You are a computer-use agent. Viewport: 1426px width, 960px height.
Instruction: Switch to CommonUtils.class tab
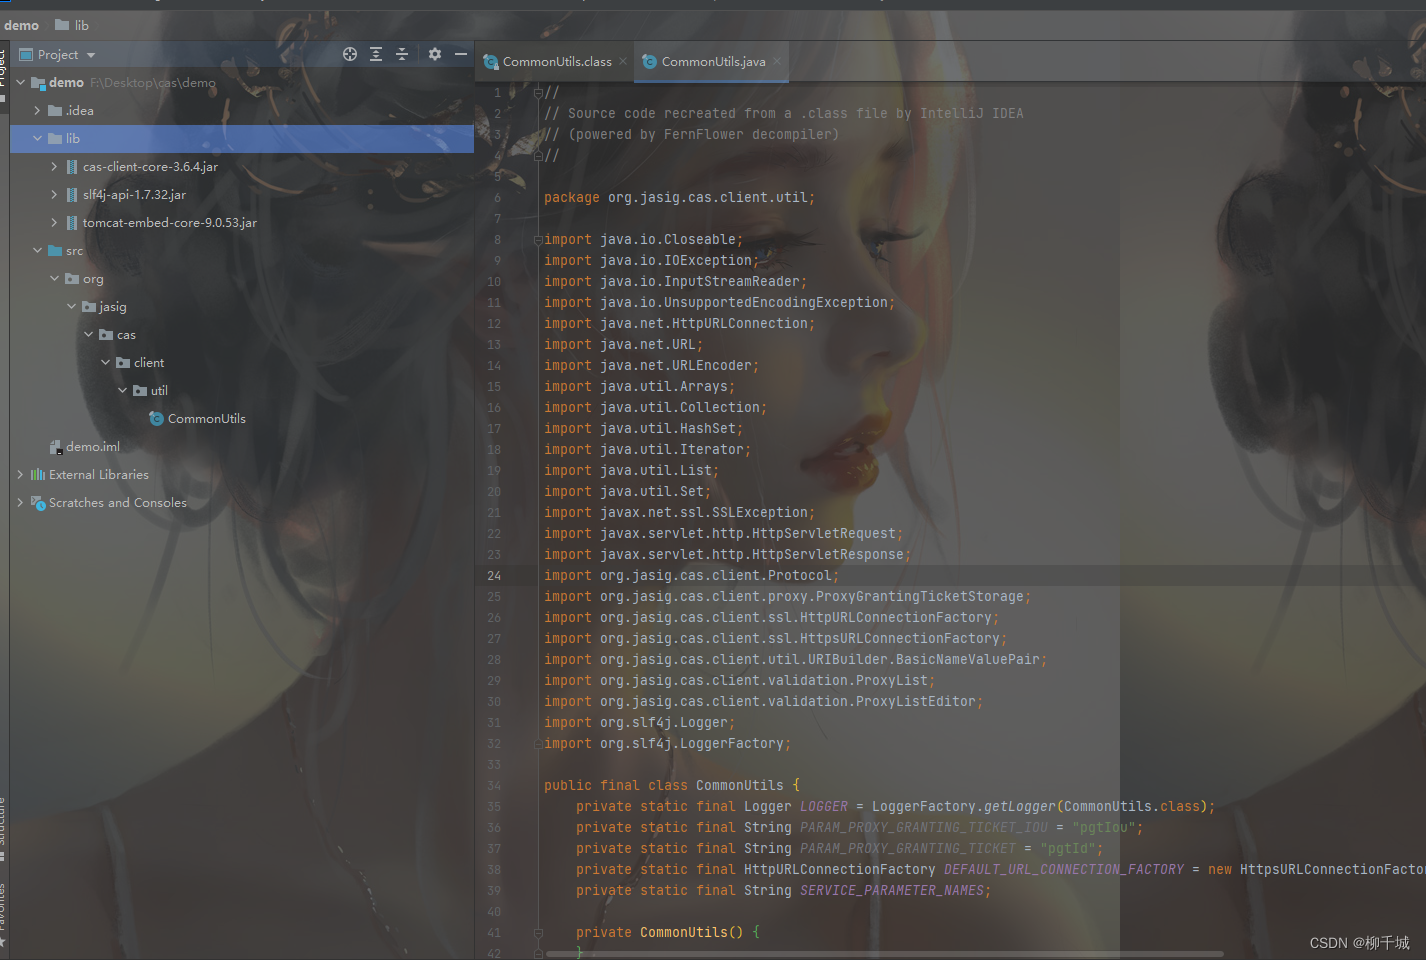557,62
